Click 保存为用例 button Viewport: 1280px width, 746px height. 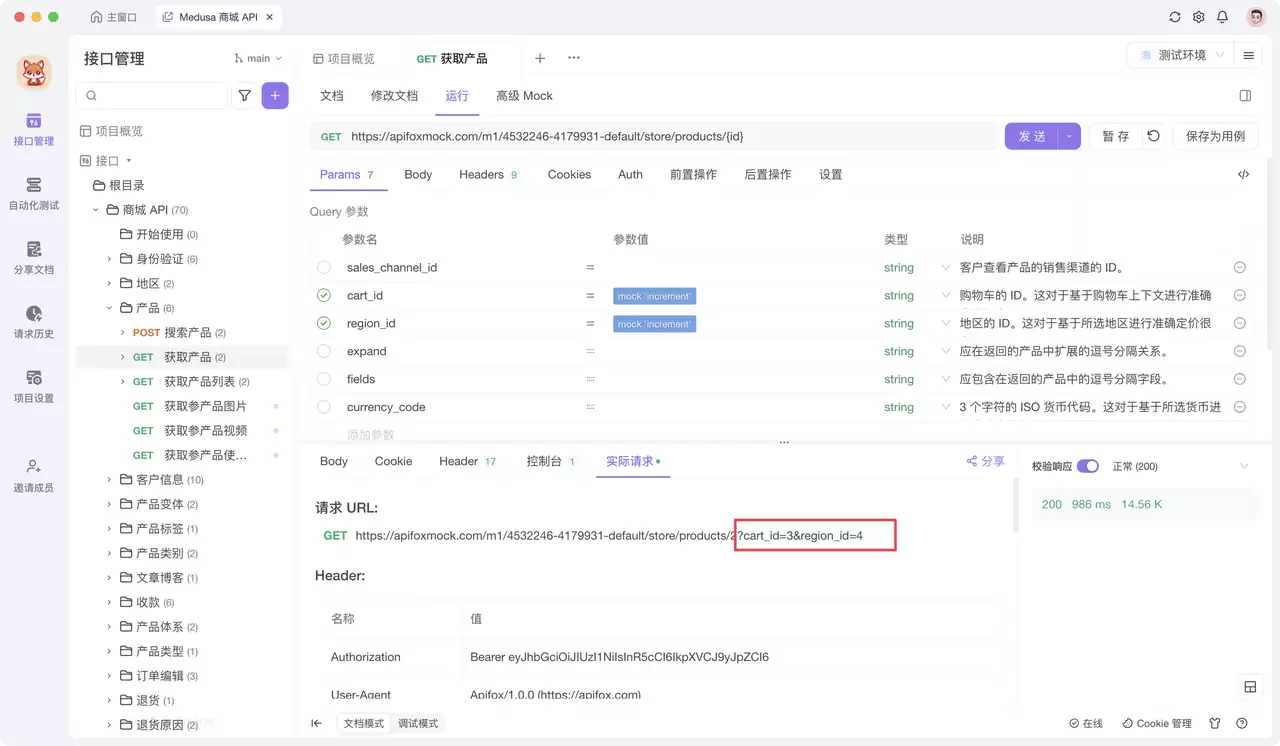[x=1215, y=136]
